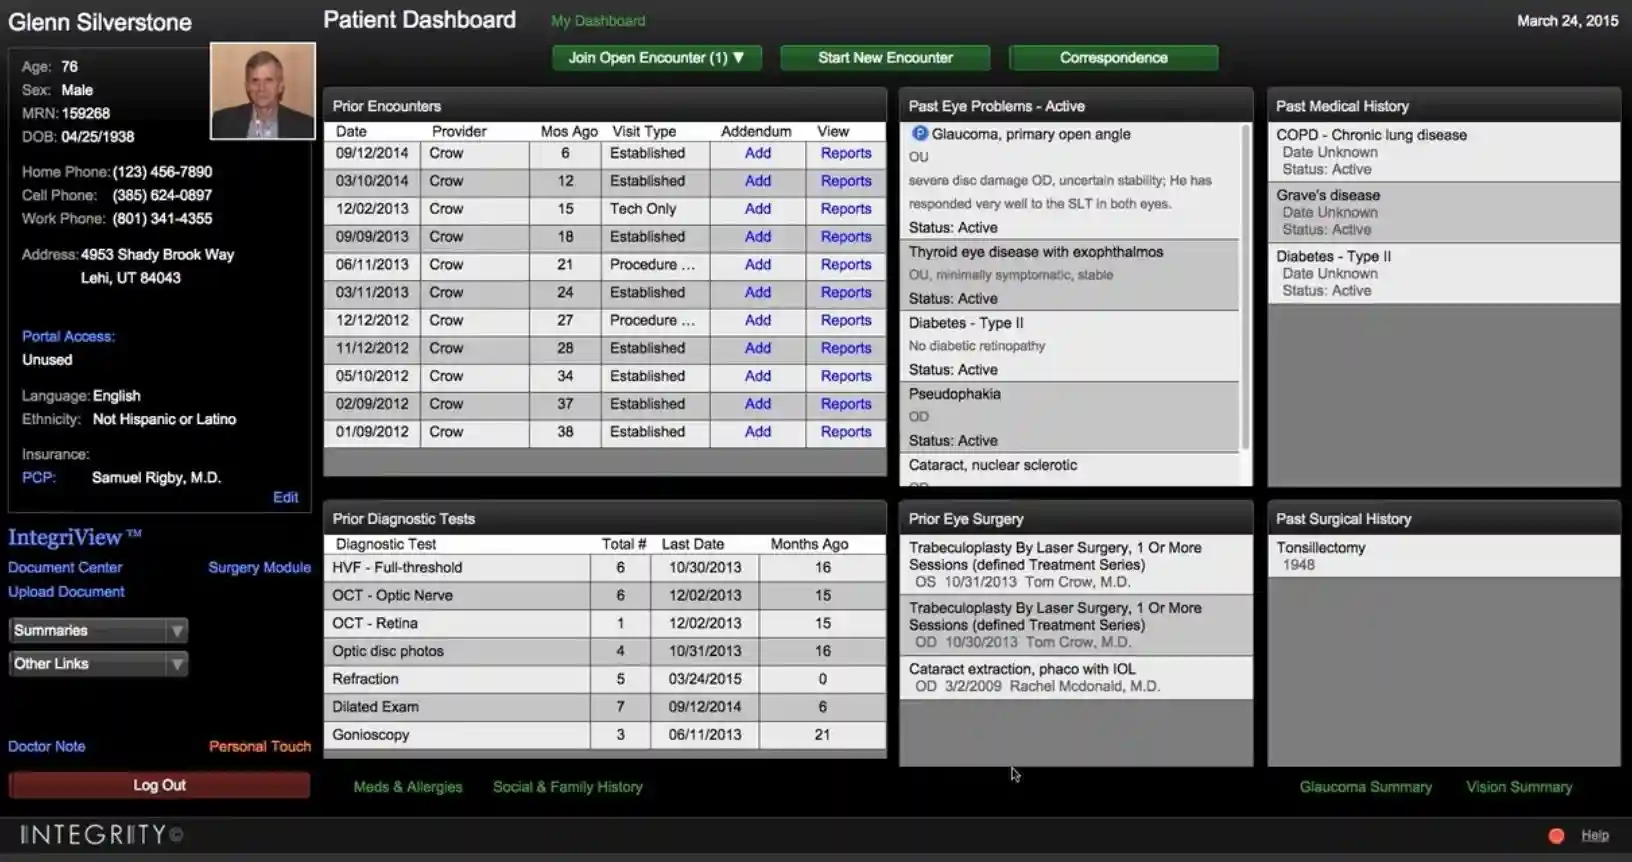Select COPD - Chronic lung disease entry

pos(1444,152)
